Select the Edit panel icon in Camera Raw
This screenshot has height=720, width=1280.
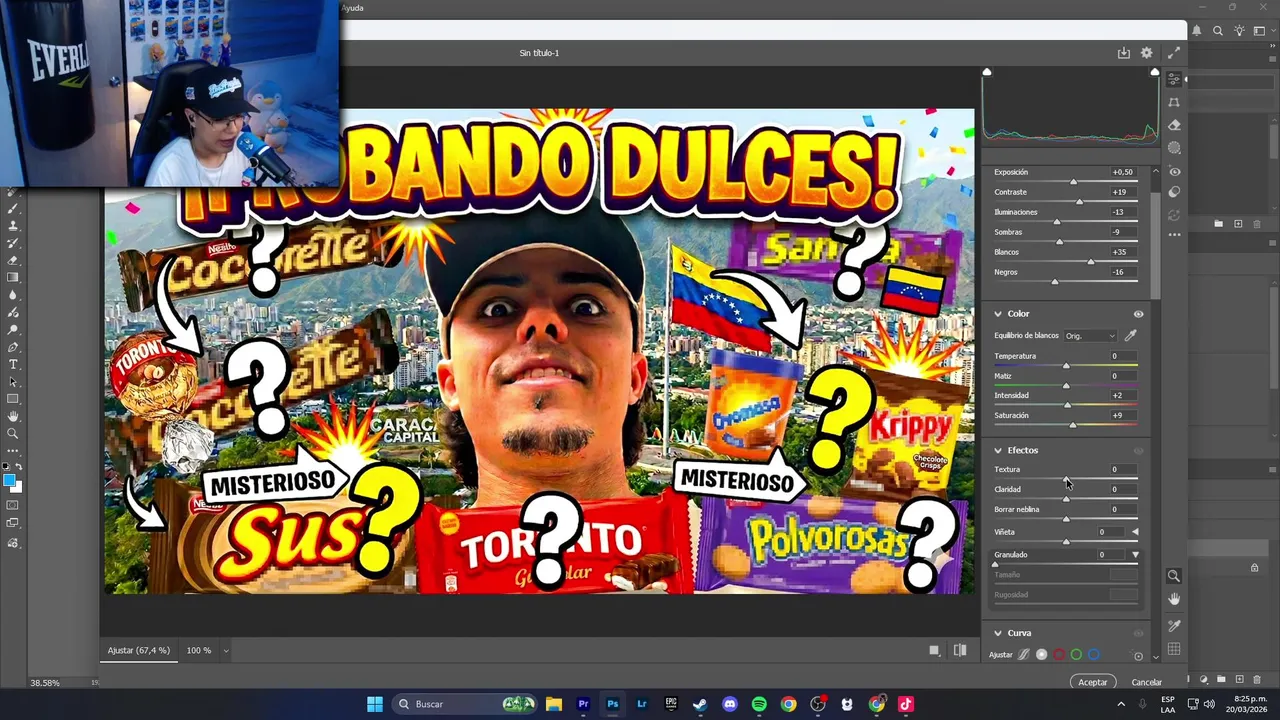coord(1175,79)
